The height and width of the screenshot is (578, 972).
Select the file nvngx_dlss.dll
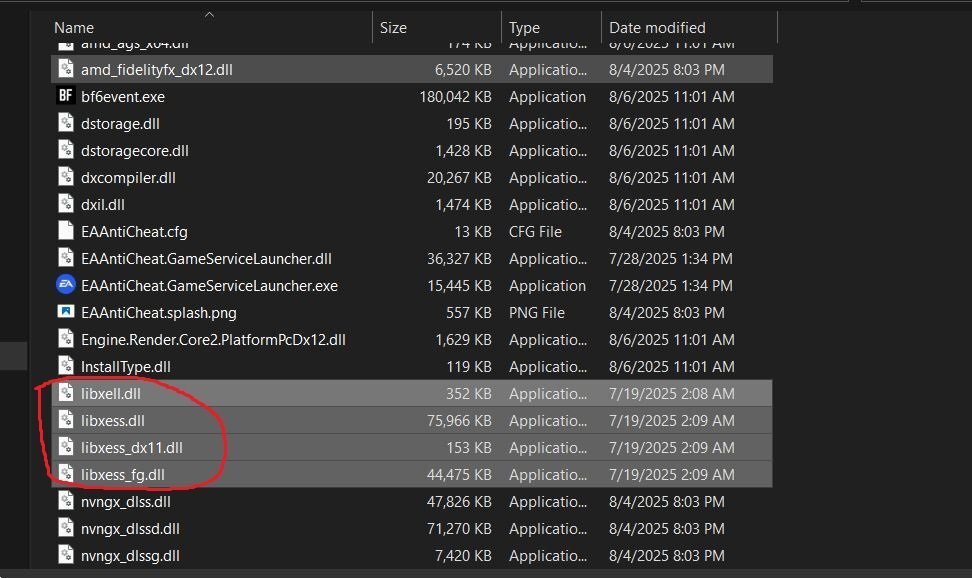click(x=126, y=501)
